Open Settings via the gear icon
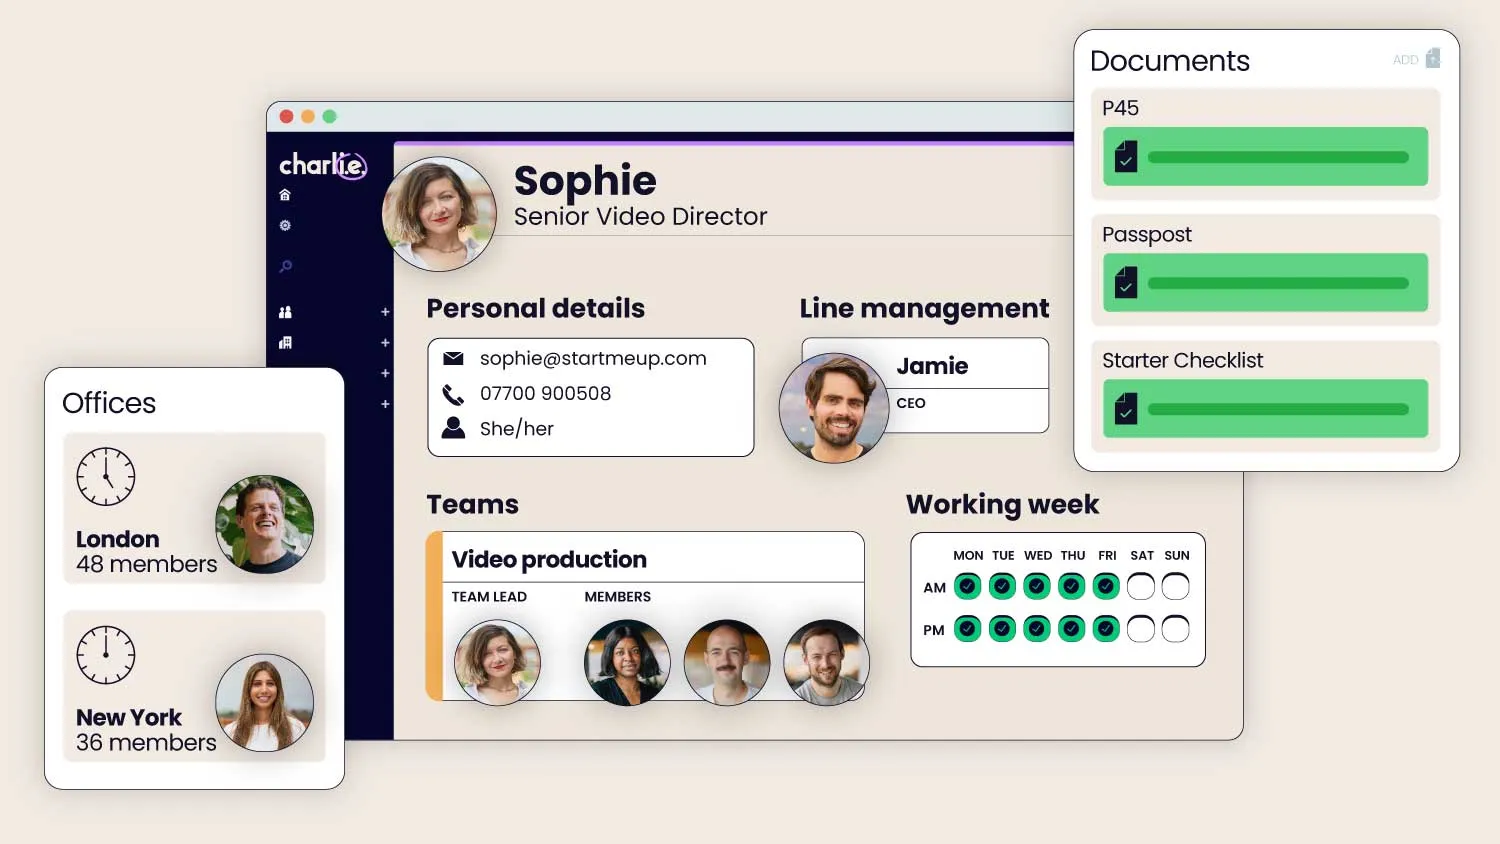Screen dimensions: 1500x844 point(285,226)
